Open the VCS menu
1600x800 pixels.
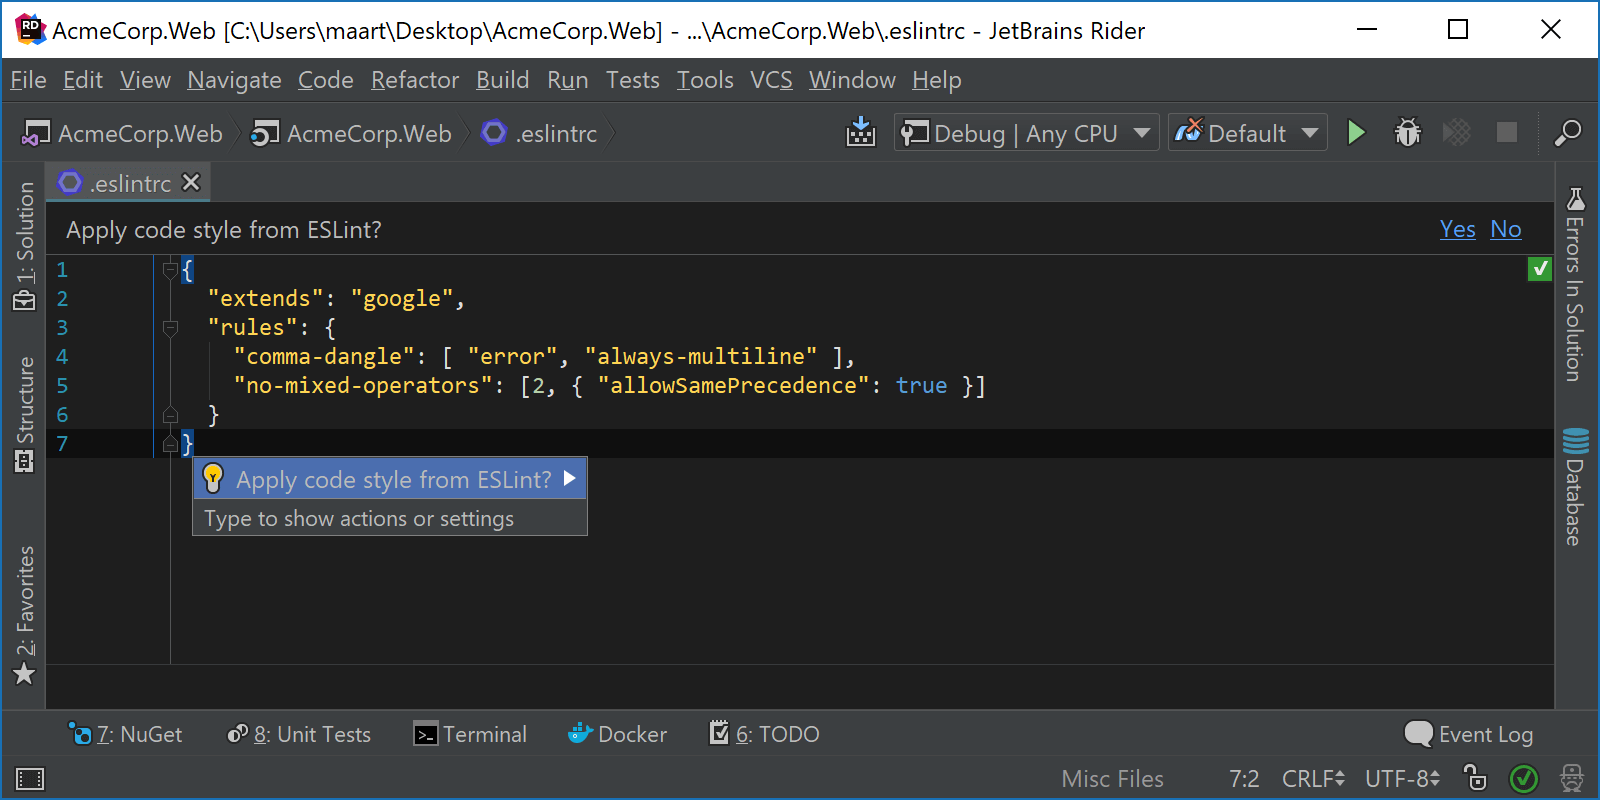coord(771,80)
